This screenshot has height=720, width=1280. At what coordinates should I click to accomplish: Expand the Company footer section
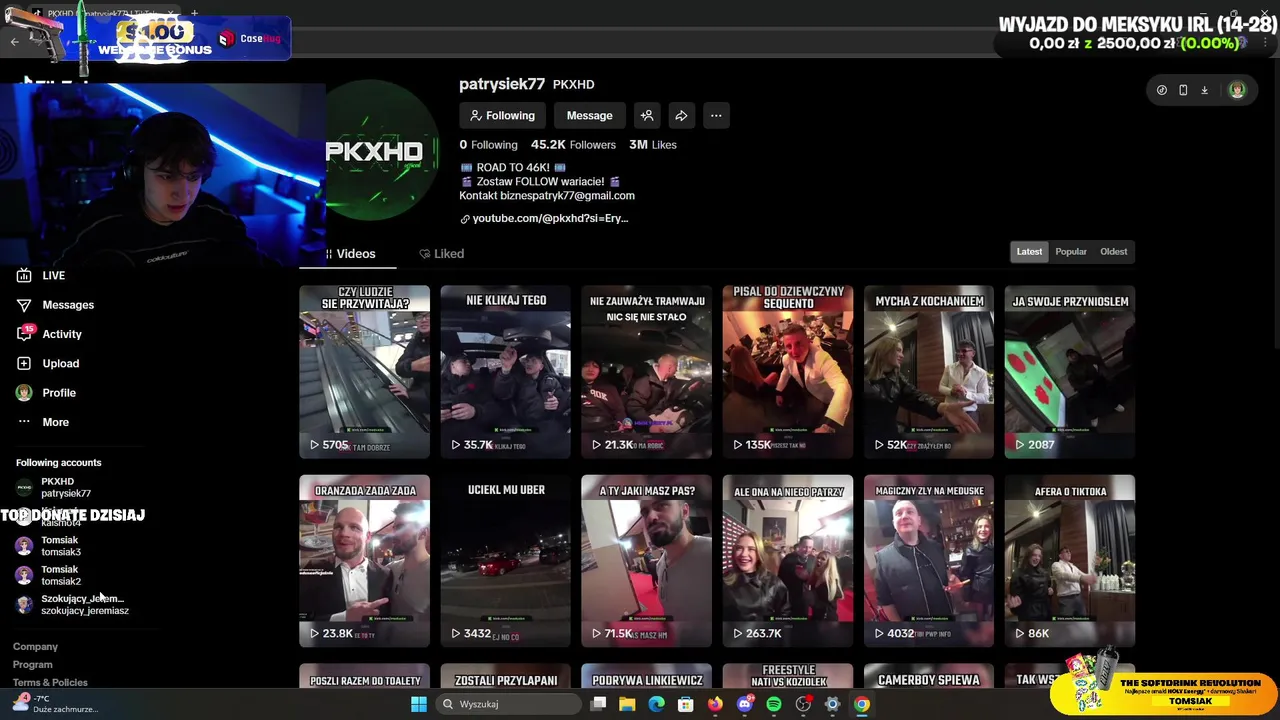coord(35,647)
